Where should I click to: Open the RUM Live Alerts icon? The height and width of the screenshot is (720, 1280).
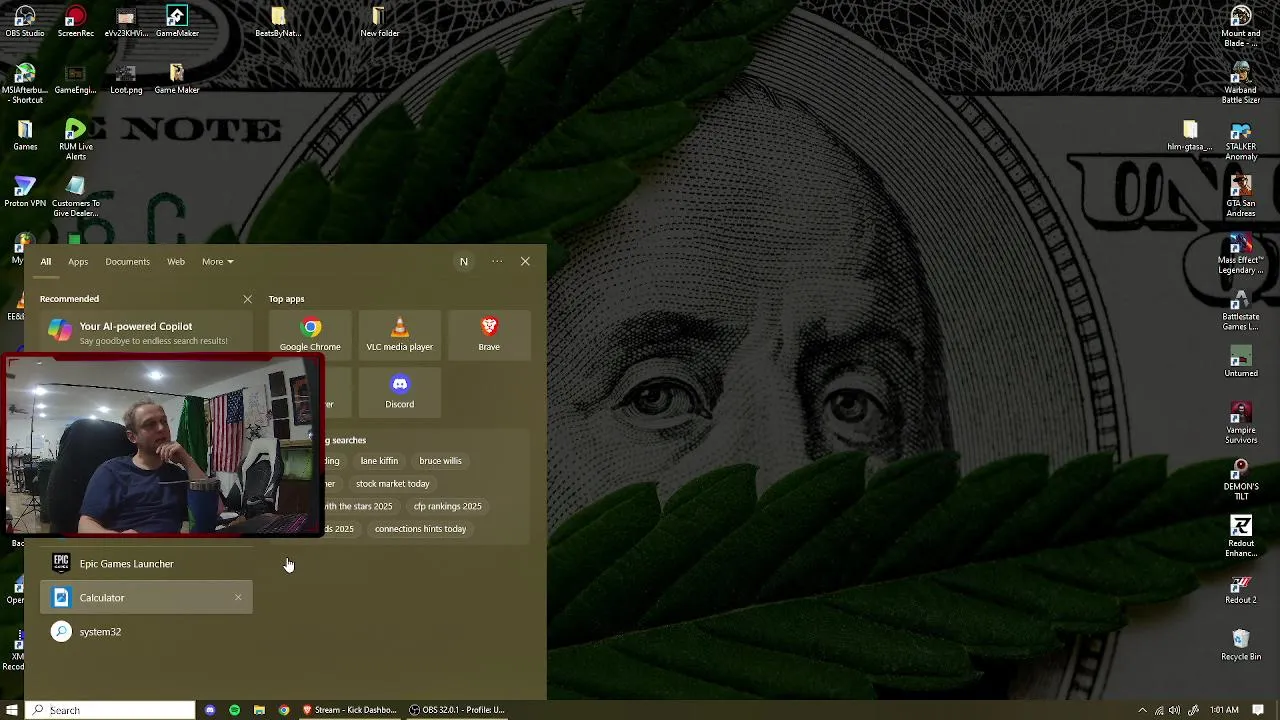[x=76, y=140]
